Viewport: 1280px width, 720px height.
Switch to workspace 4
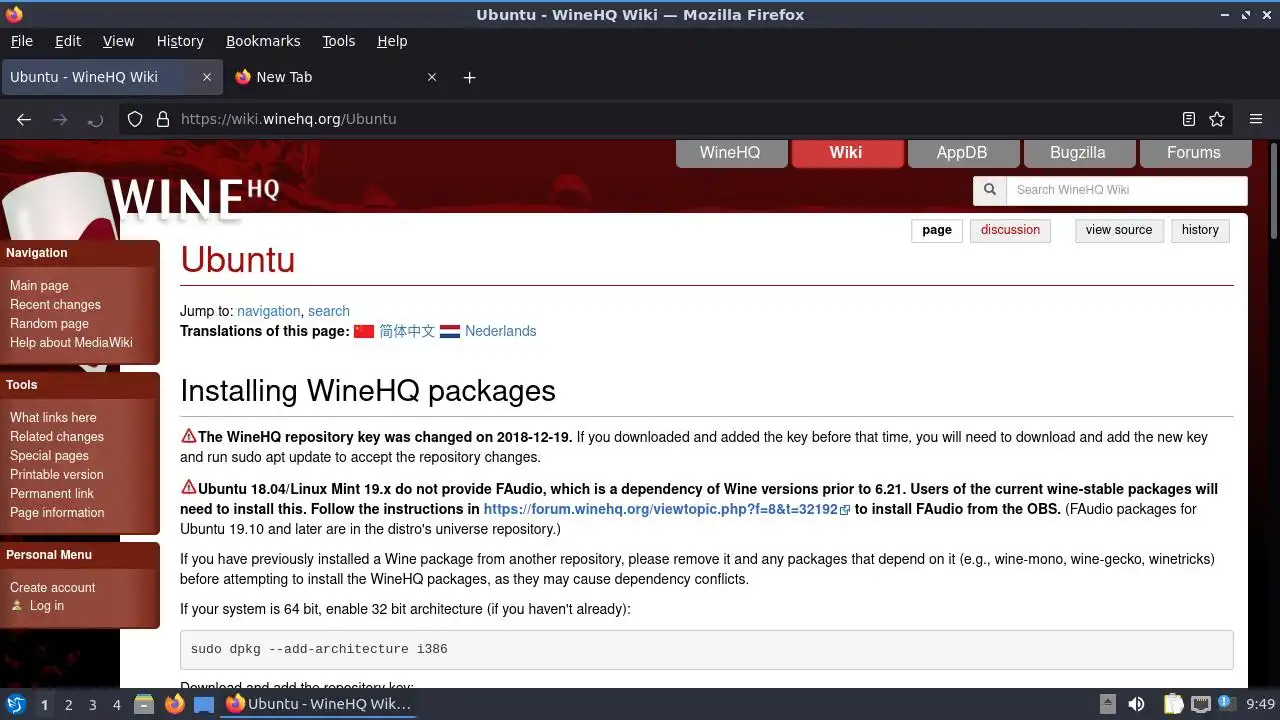pos(116,704)
